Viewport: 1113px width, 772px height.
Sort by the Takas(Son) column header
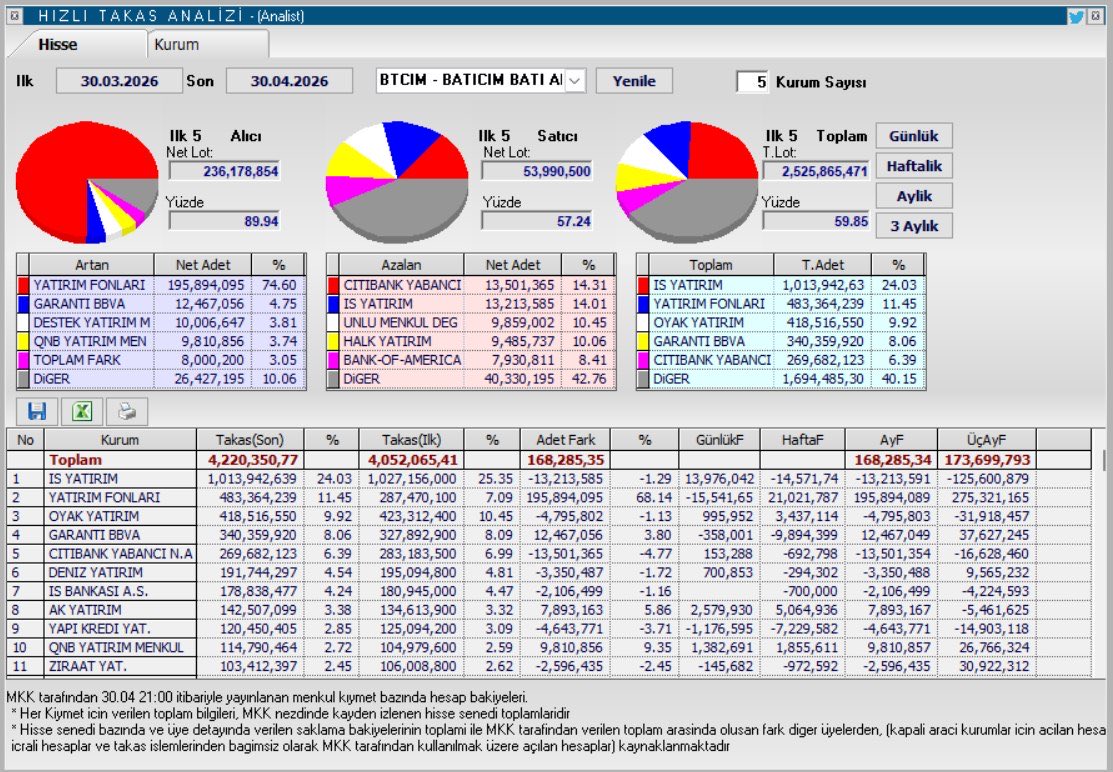250,440
